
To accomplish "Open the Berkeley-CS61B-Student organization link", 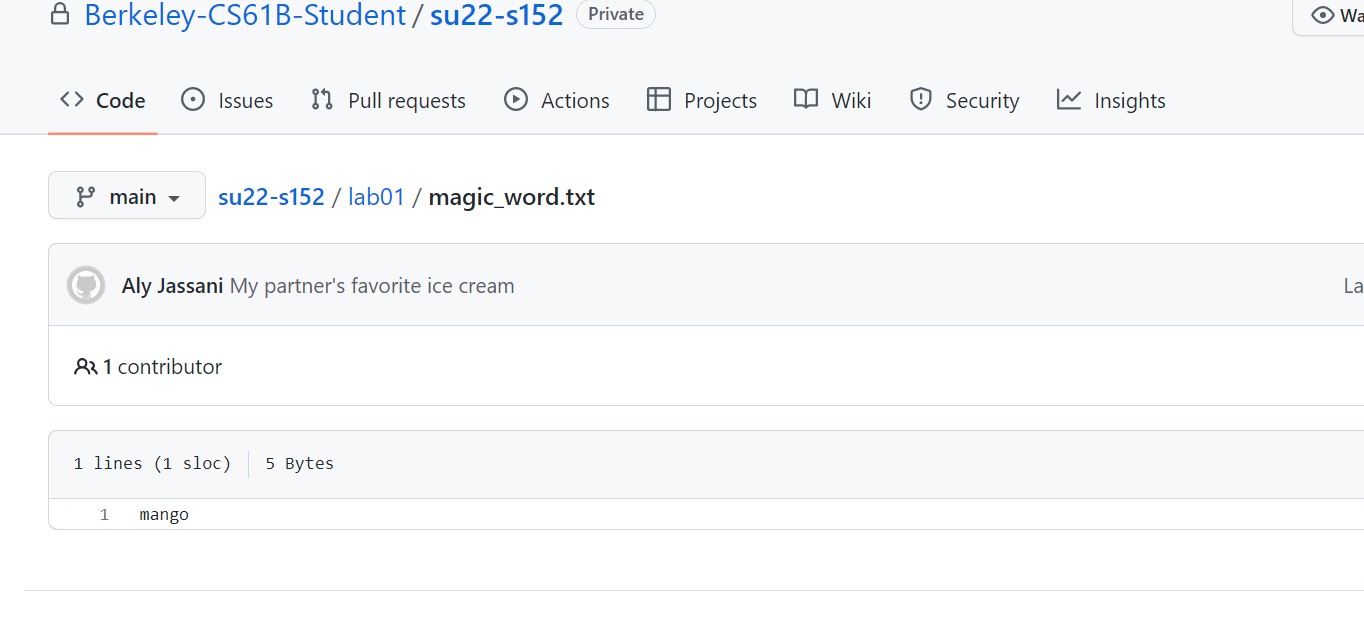I will (x=245, y=15).
